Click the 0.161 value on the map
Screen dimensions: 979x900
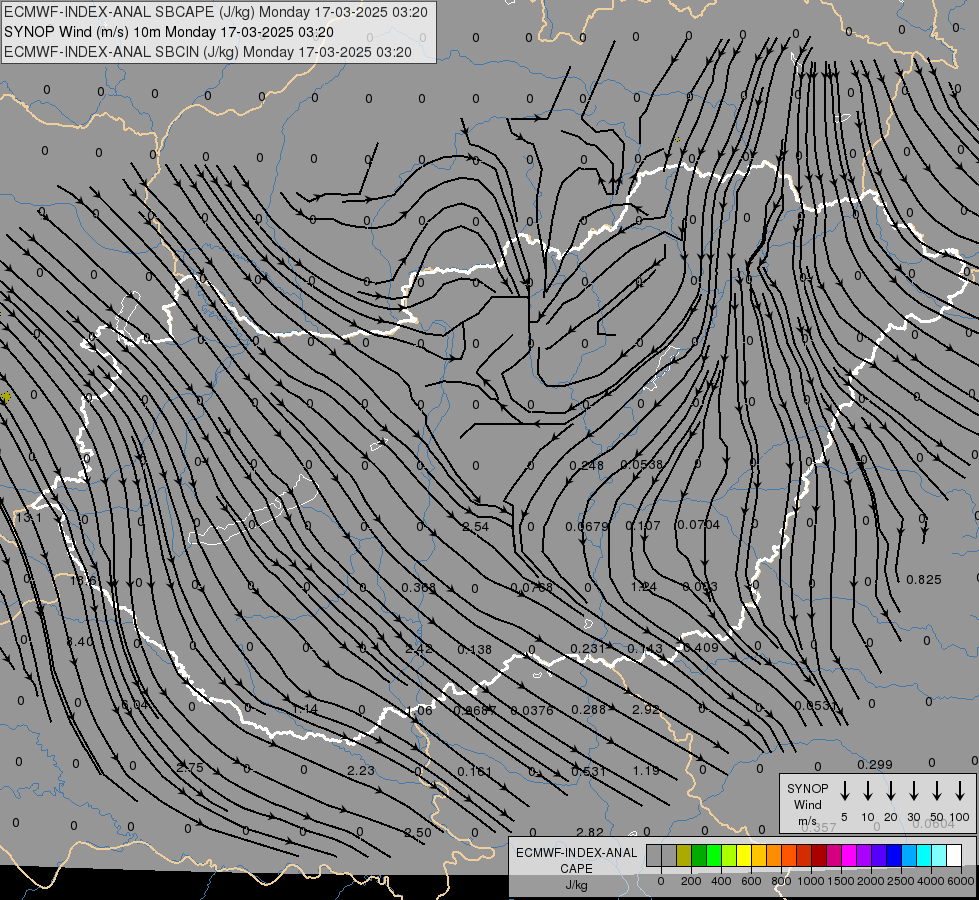[475, 771]
